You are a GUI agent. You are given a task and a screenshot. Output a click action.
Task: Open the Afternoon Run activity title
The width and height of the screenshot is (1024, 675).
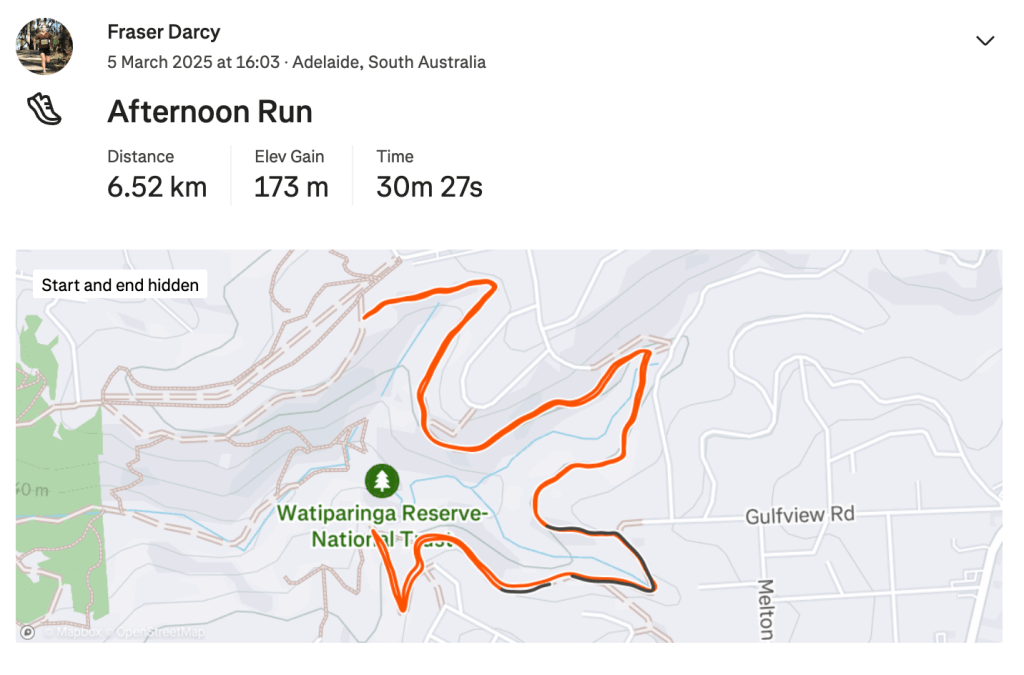(210, 111)
